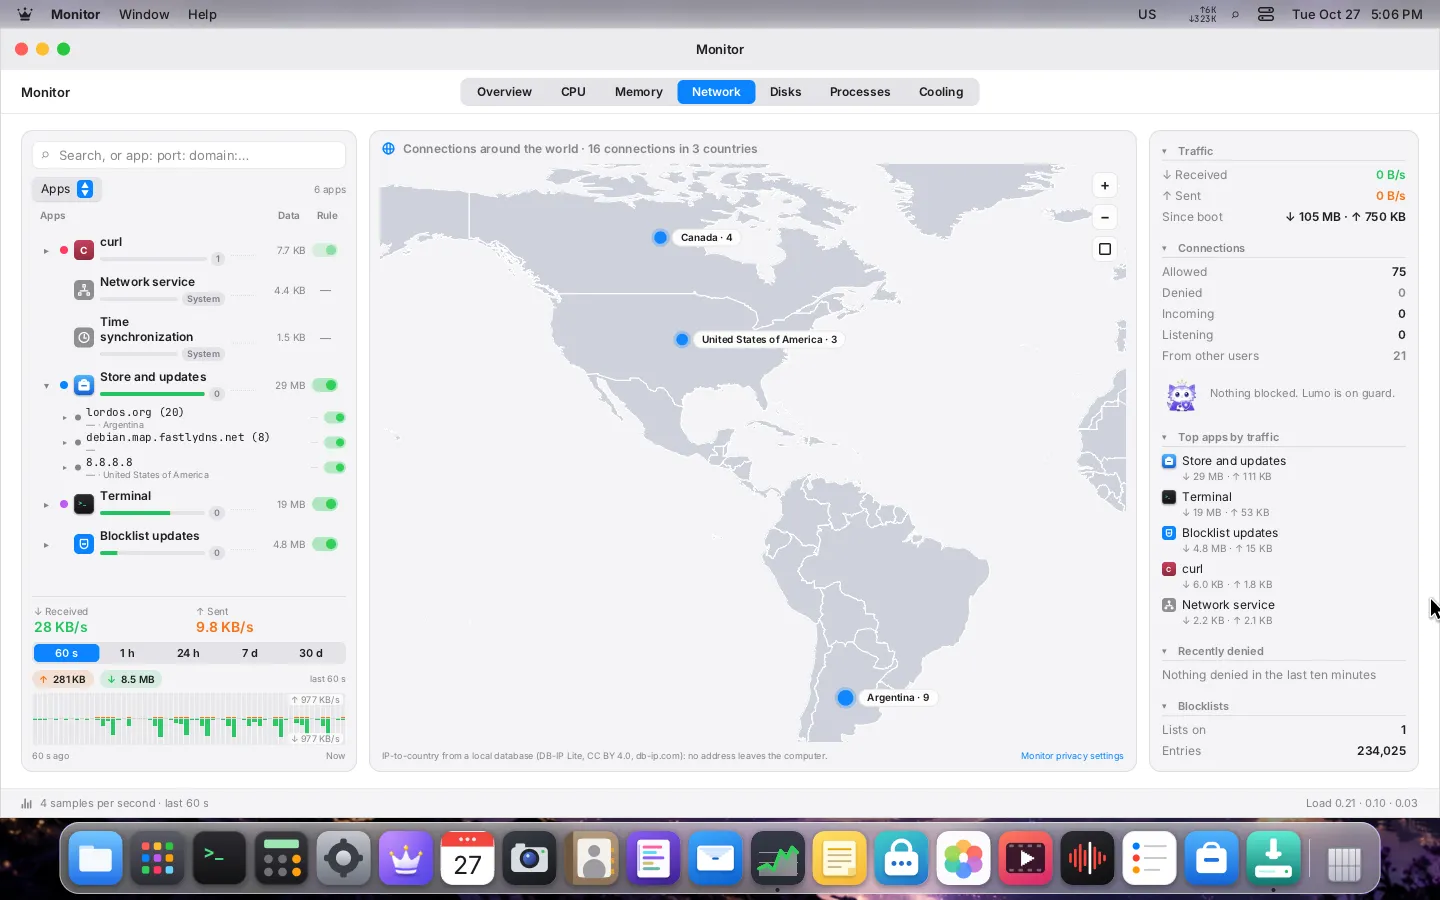The height and width of the screenshot is (900, 1440).
Task: Toggle the lordos.org rule switch
Action: [x=335, y=417]
